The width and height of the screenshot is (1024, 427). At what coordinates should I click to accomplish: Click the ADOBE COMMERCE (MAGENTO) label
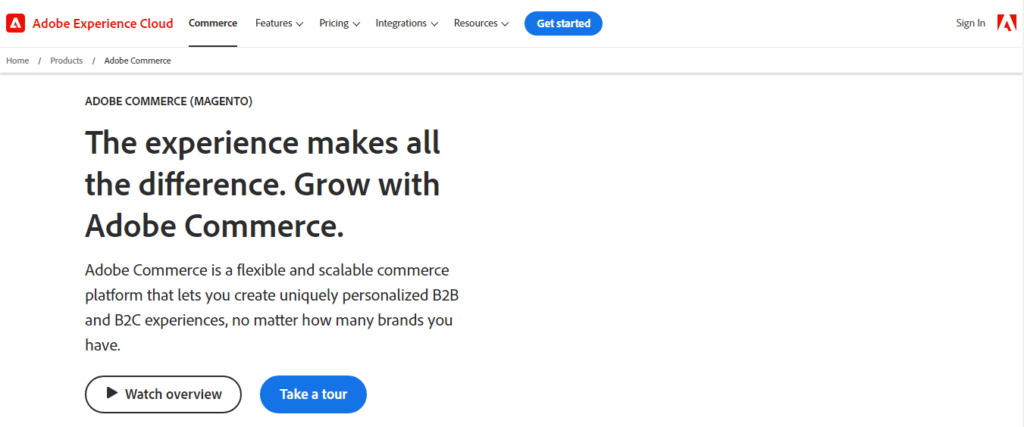tap(168, 101)
